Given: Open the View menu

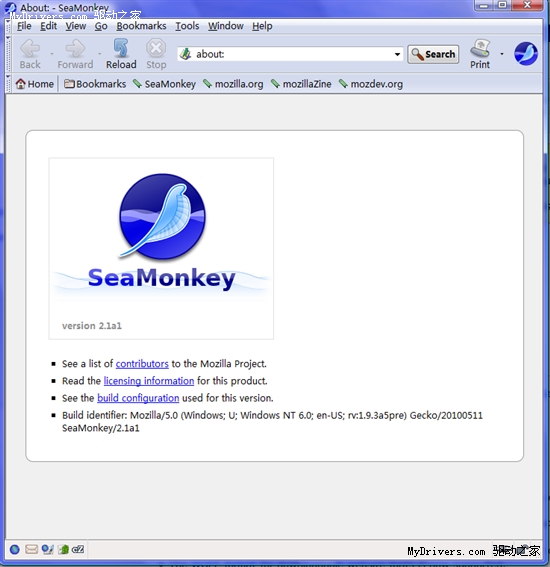Looking at the screenshot, I should click(76, 26).
